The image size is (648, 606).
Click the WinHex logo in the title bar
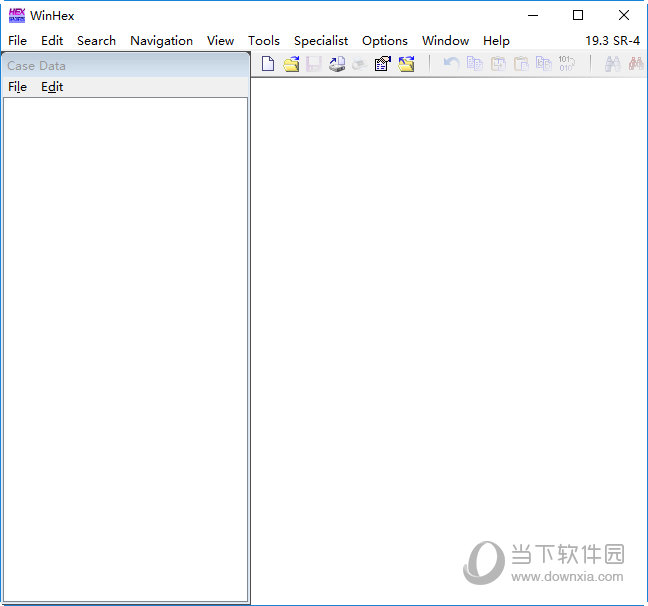point(17,16)
